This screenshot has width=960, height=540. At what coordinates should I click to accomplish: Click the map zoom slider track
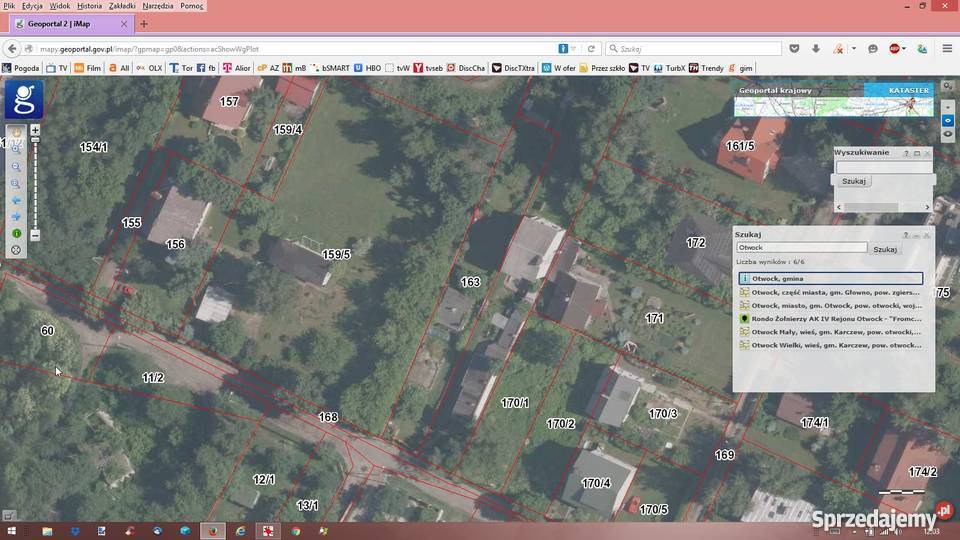35,187
